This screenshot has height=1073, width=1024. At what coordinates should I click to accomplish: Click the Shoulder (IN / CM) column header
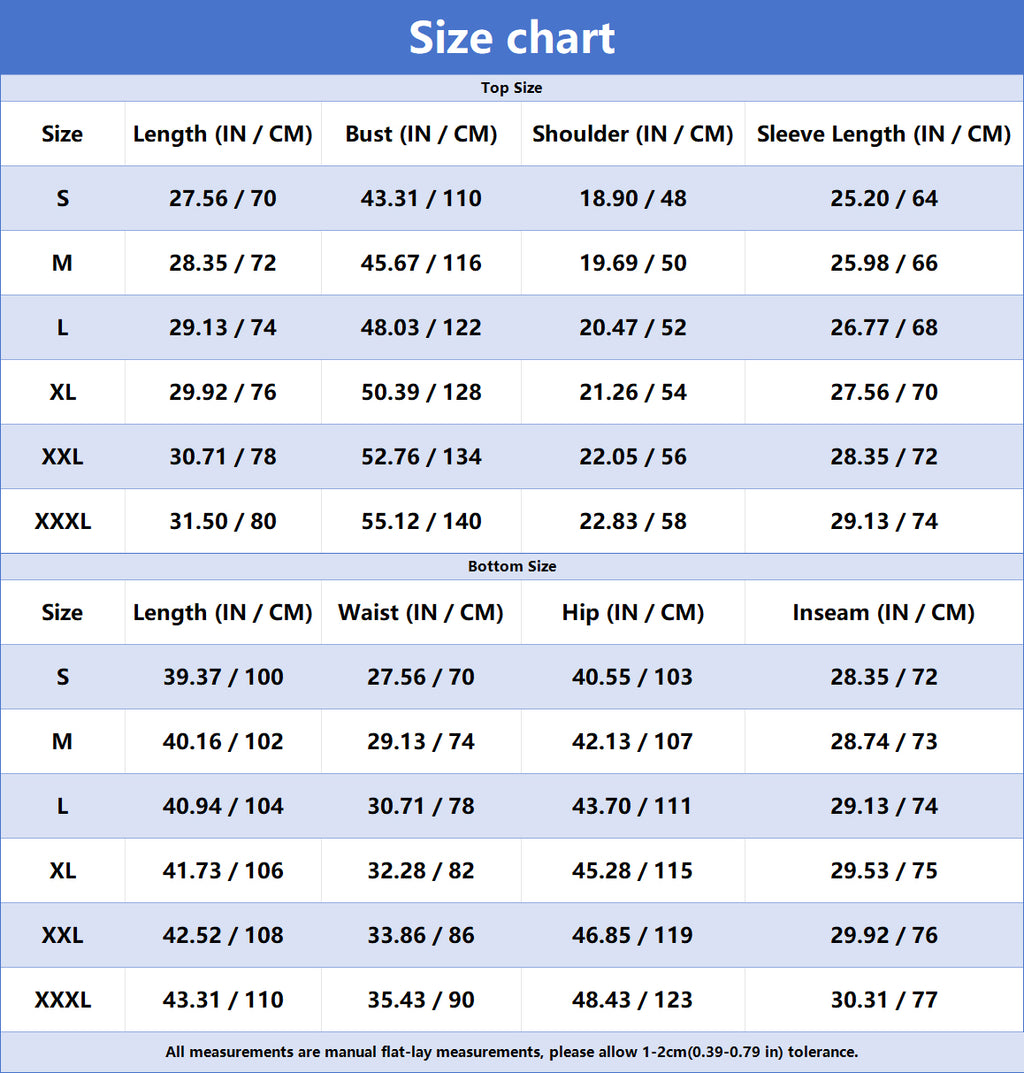632,134
